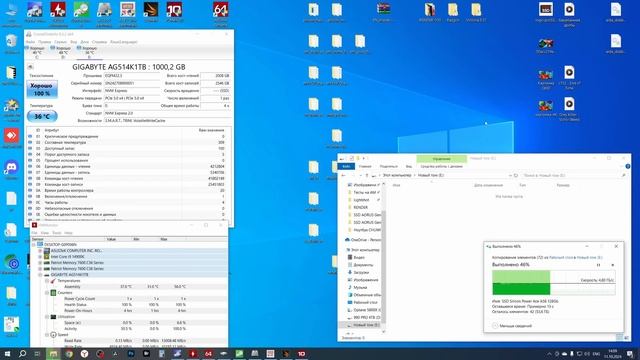Select the 'GIGABYTE AG514K1TB : 1000,2 GB' title
Viewport: 640px width, 360px height.
129,67
